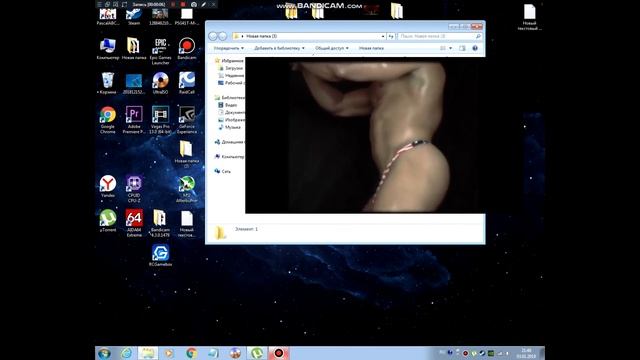Image resolution: width=640 pixels, height=360 pixels.
Task: Expand the Explorer address bar history dropdown
Action: tap(383, 36)
